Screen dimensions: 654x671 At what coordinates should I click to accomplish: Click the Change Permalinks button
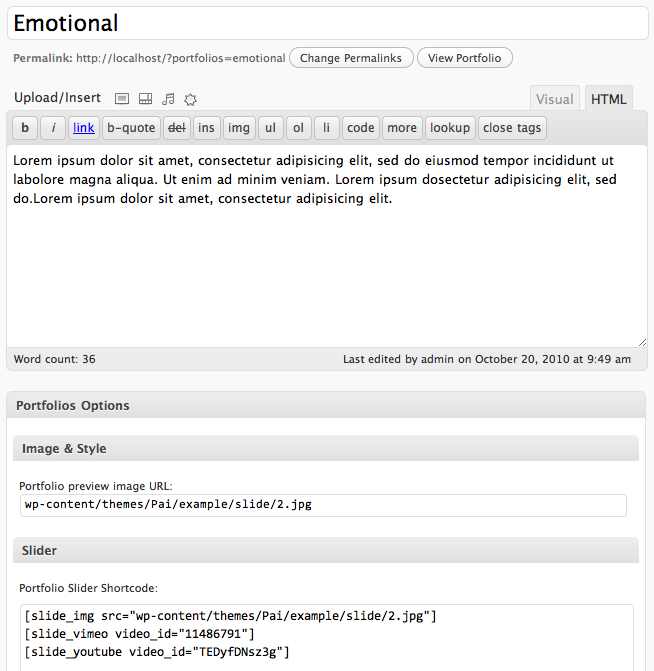(x=350, y=58)
